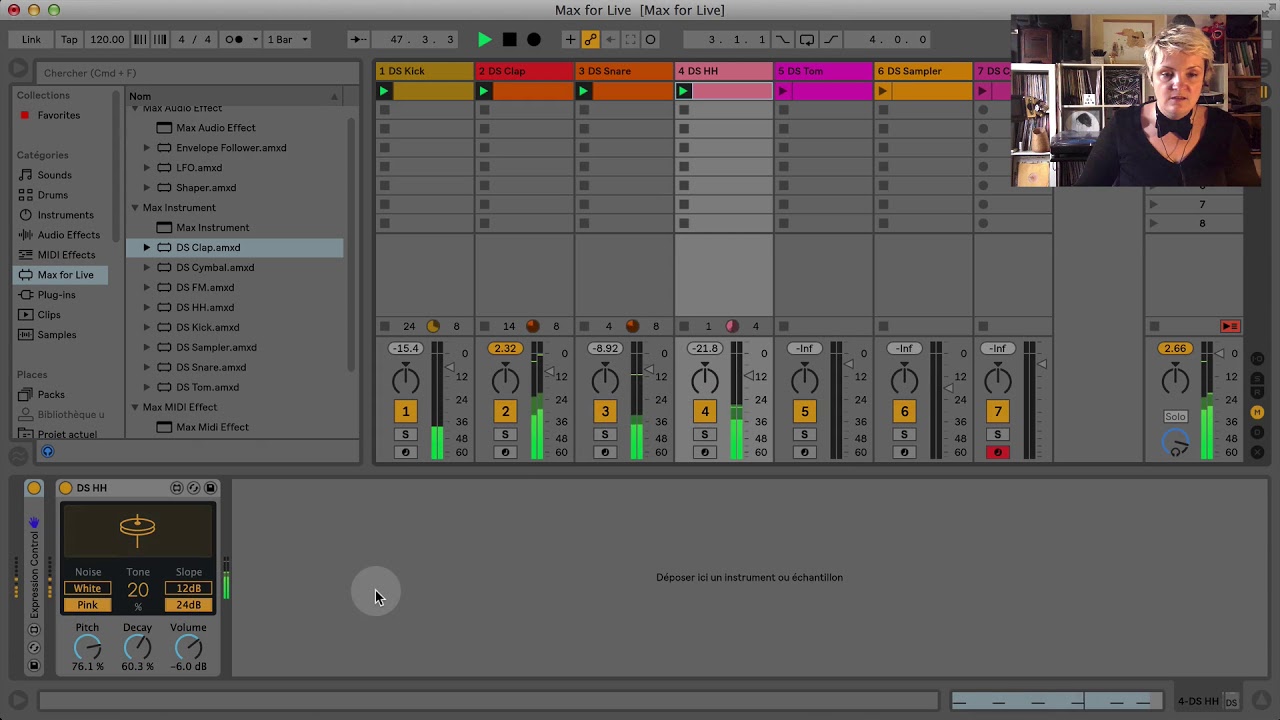Expand the LFO.amxd item
The image size is (1280, 720).
pyautogui.click(x=147, y=168)
